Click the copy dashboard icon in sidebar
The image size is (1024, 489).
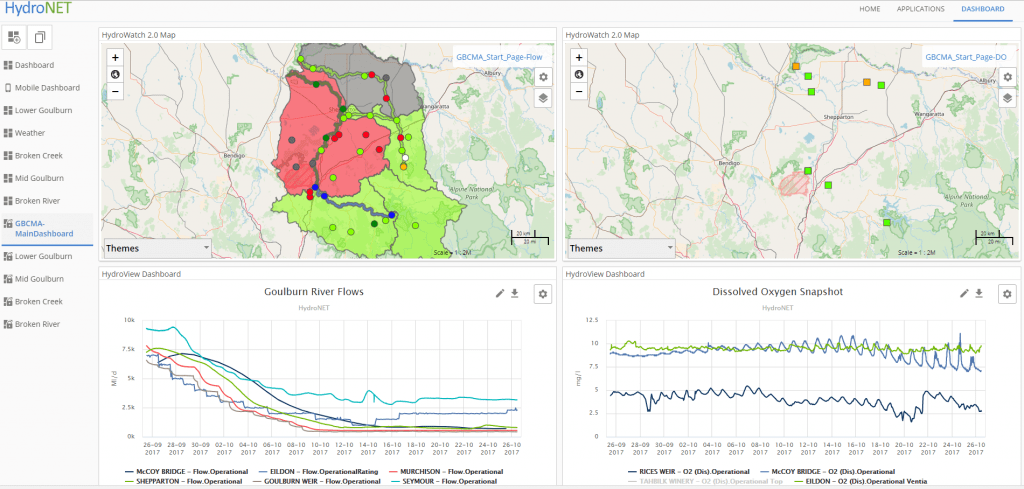tap(40, 37)
